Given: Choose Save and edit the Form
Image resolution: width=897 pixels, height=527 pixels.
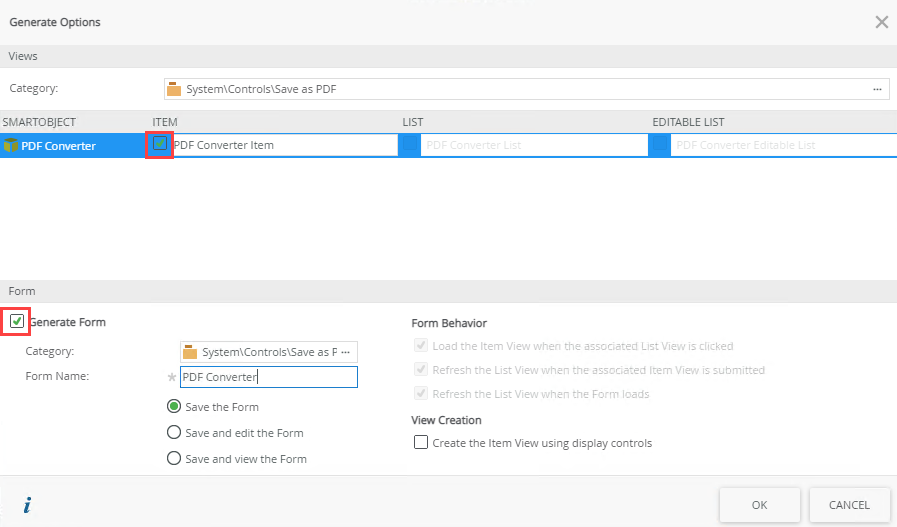Looking at the screenshot, I should pos(174,433).
